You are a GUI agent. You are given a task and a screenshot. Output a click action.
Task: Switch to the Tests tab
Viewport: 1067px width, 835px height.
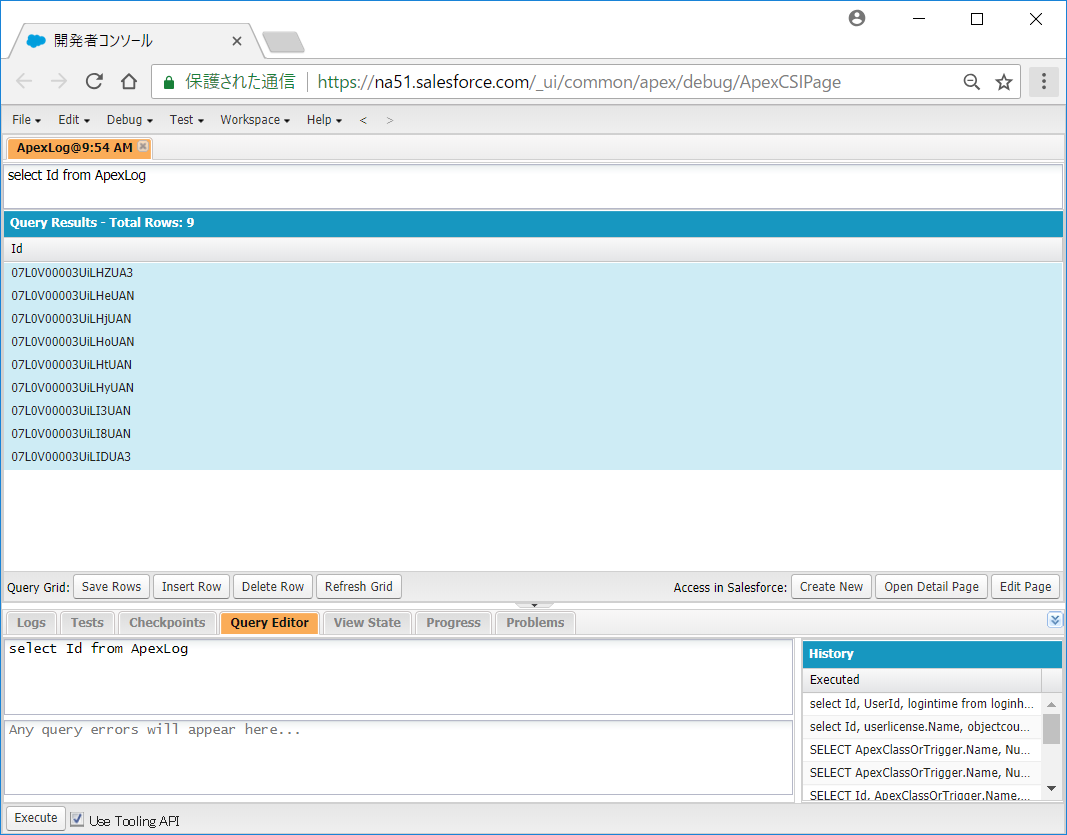click(87, 623)
